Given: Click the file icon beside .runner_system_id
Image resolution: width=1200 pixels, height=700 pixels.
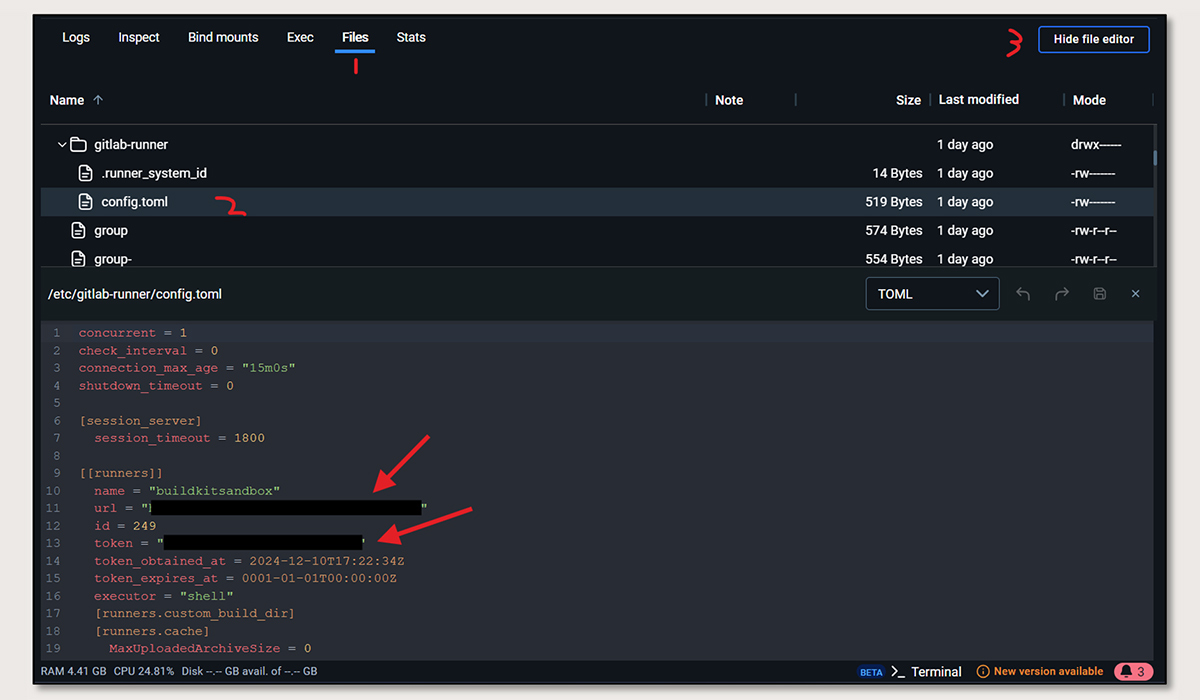Looking at the screenshot, I should pos(85,172).
